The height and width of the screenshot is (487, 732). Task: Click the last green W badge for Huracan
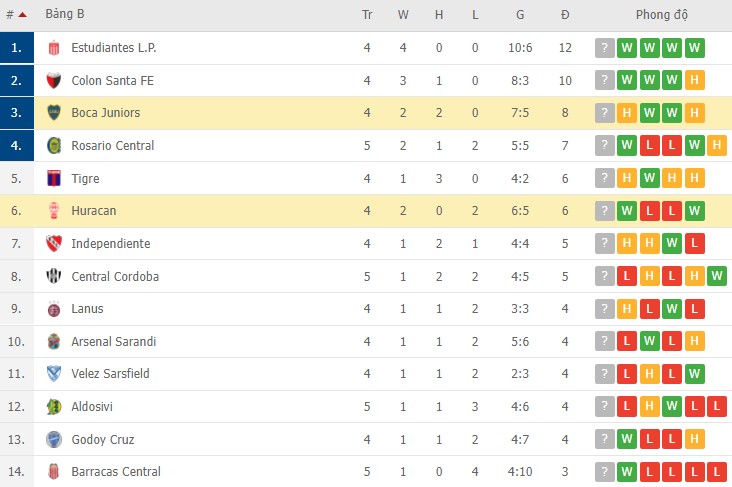click(x=694, y=211)
